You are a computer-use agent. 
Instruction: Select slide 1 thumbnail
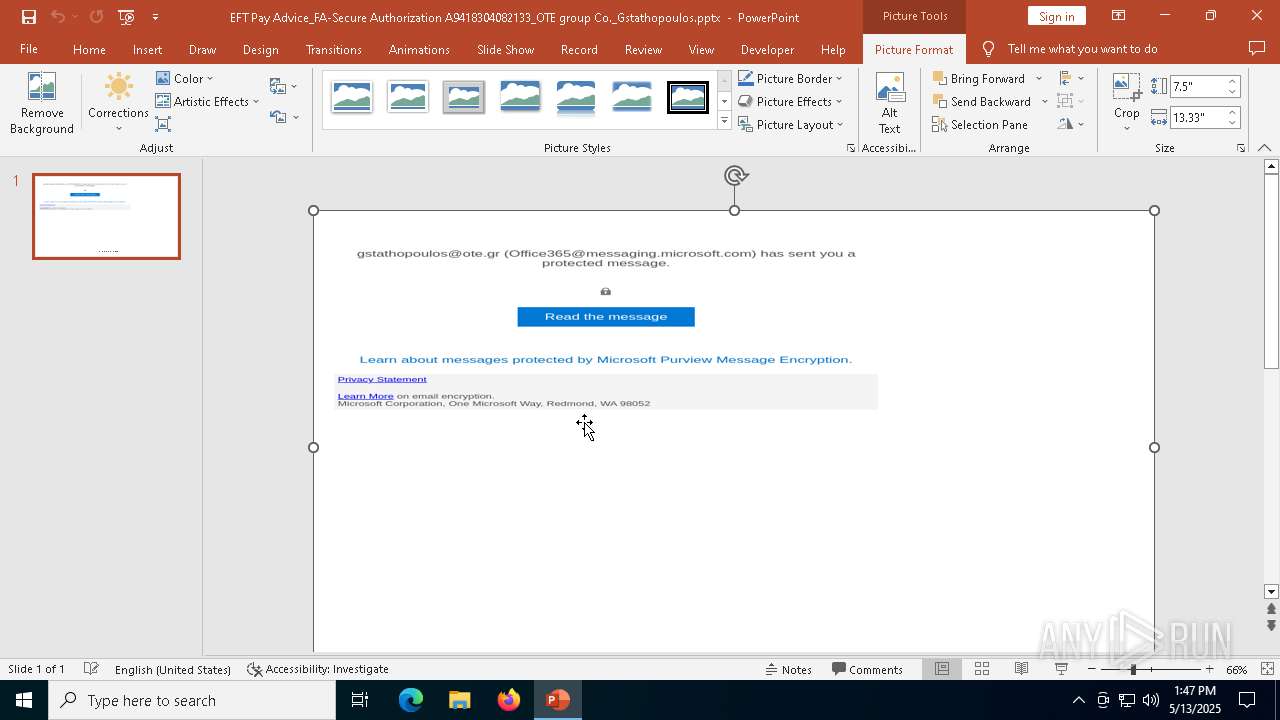[x=106, y=216]
